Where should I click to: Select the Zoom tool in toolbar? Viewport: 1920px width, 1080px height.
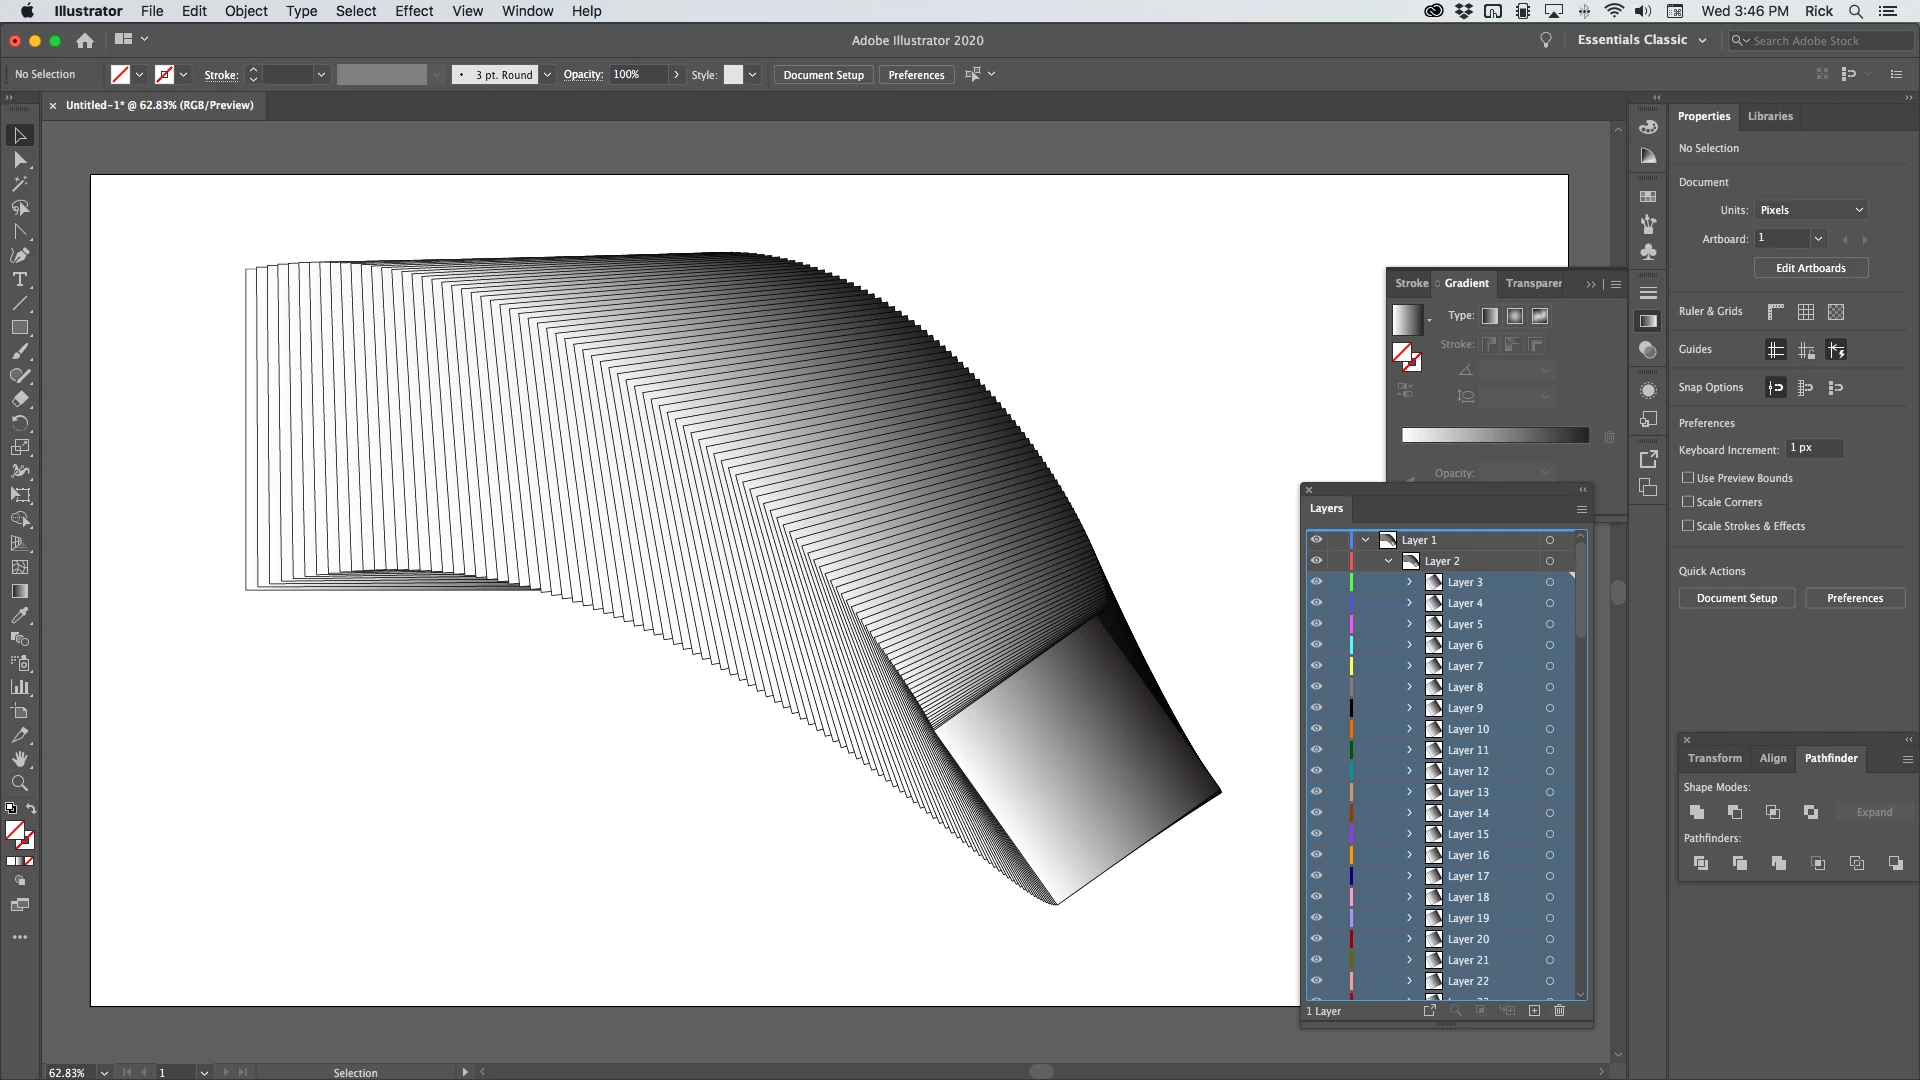click(20, 784)
